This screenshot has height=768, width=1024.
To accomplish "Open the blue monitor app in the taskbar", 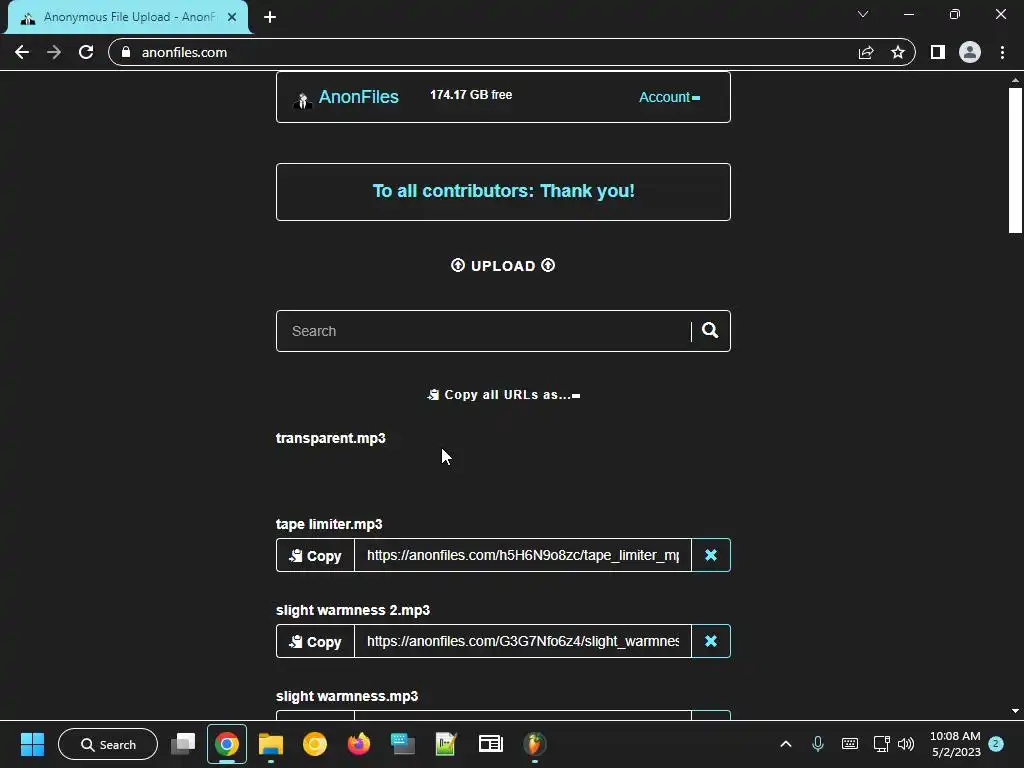I will [x=402, y=744].
